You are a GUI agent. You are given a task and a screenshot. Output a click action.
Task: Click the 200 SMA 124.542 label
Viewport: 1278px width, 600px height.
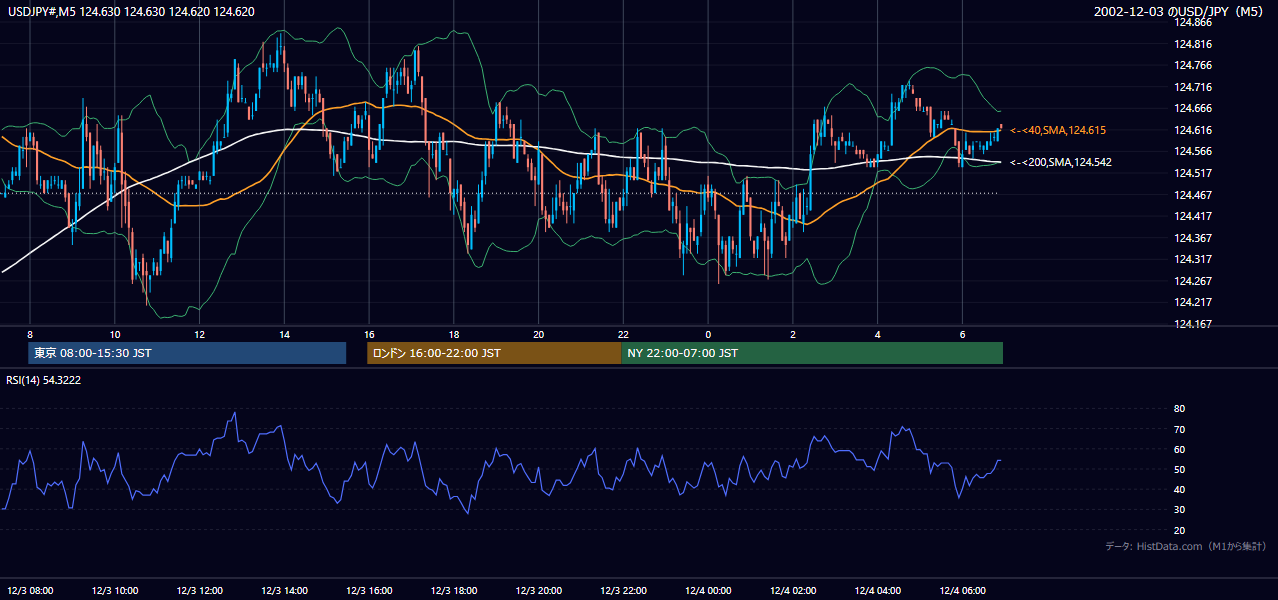(x=1060, y=162)
